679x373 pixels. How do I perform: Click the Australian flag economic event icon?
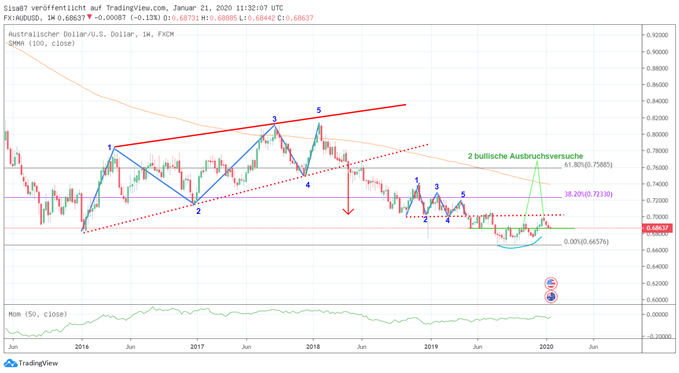click(551, 297)
